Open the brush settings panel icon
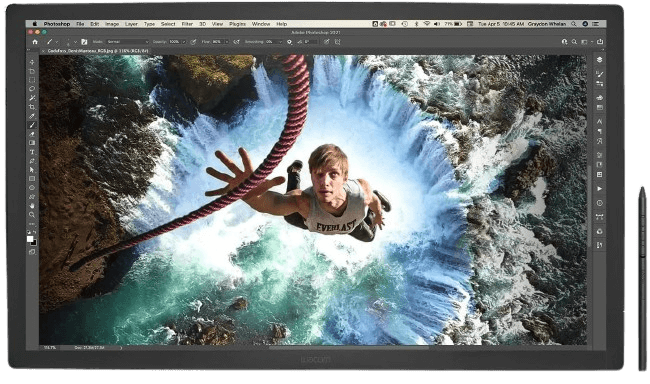The image size is (650, 384). point(84,41)
